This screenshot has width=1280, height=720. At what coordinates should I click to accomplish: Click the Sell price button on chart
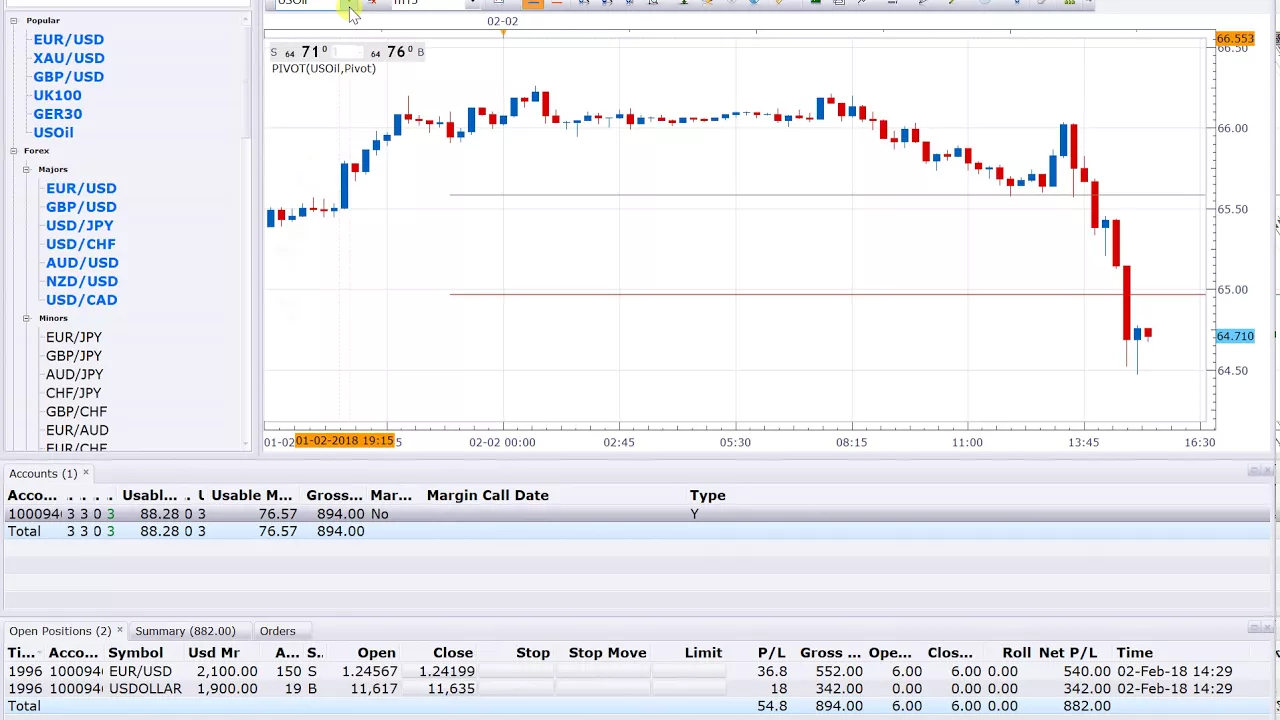click(x=300, y=52)
